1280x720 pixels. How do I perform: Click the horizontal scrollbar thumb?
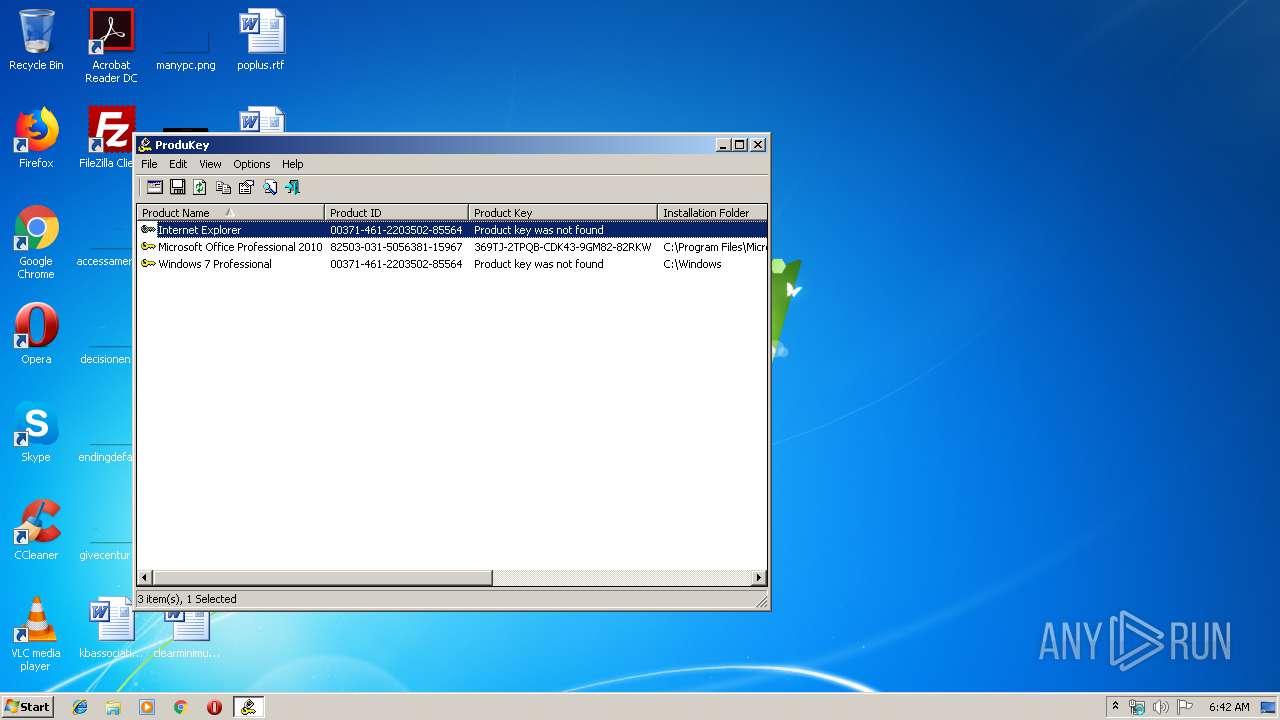pos(322,578)
